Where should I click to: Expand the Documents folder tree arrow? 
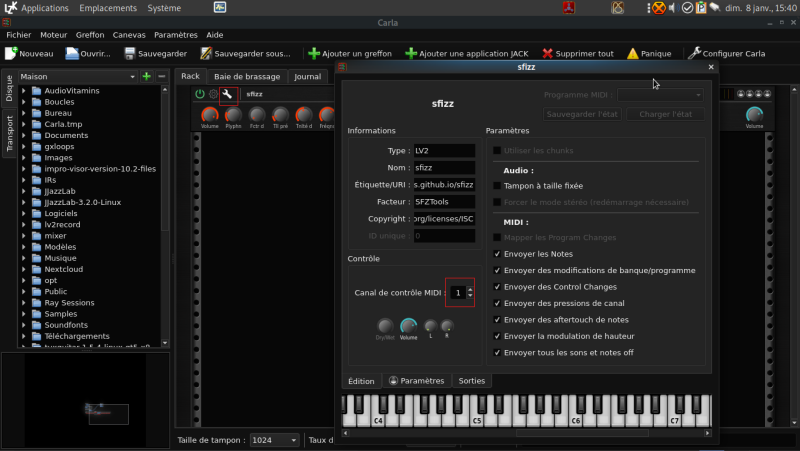[x=23, y=136]
